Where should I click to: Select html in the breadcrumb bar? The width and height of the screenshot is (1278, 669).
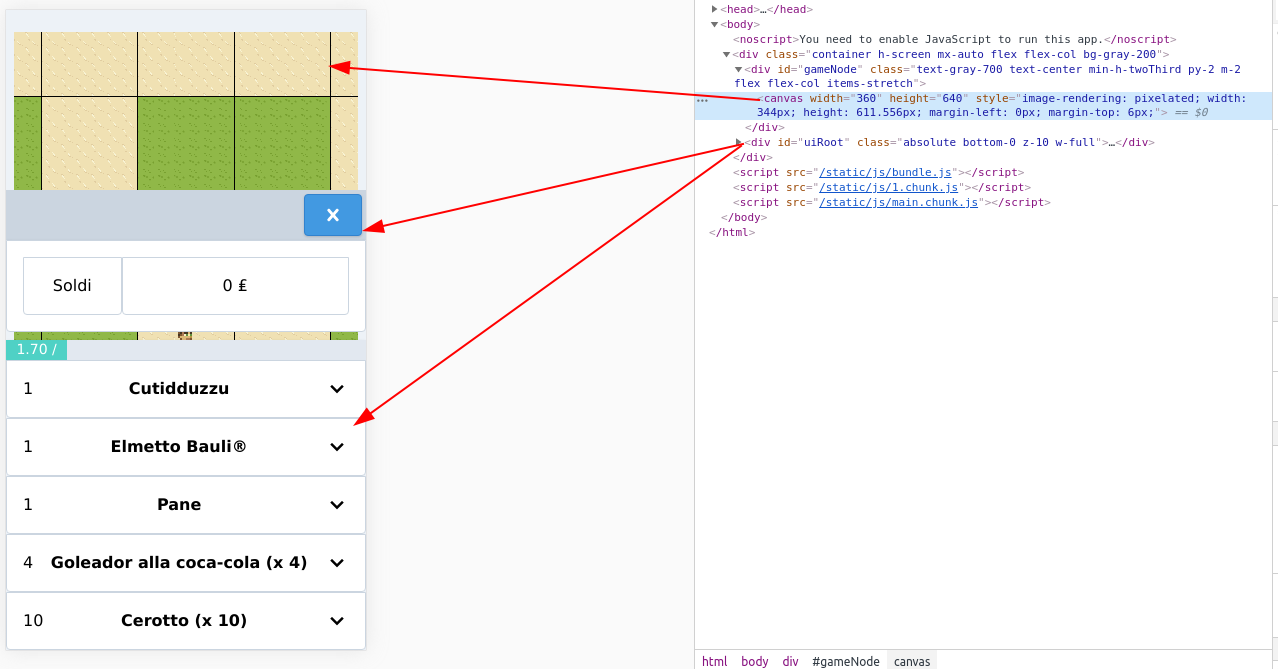pos(715,661)
